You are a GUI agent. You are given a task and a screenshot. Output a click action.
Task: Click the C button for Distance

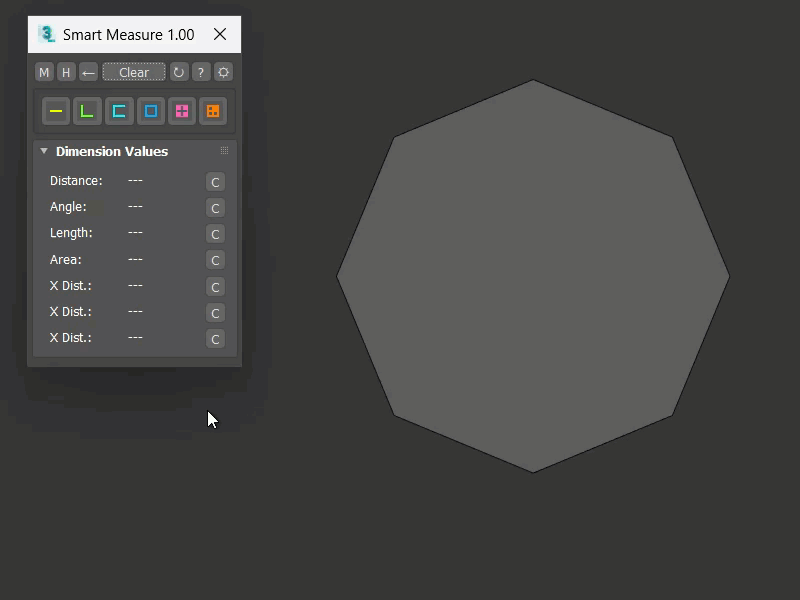(x=215, y=182)
